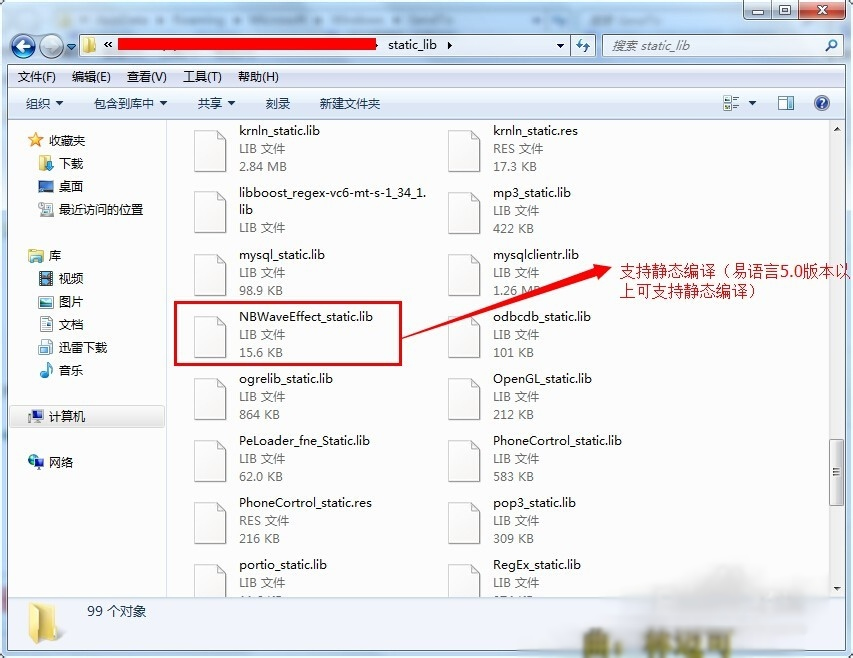Select file OpenGL_static.lib
This screenshot has height=658, width=853.
point(542,378)
